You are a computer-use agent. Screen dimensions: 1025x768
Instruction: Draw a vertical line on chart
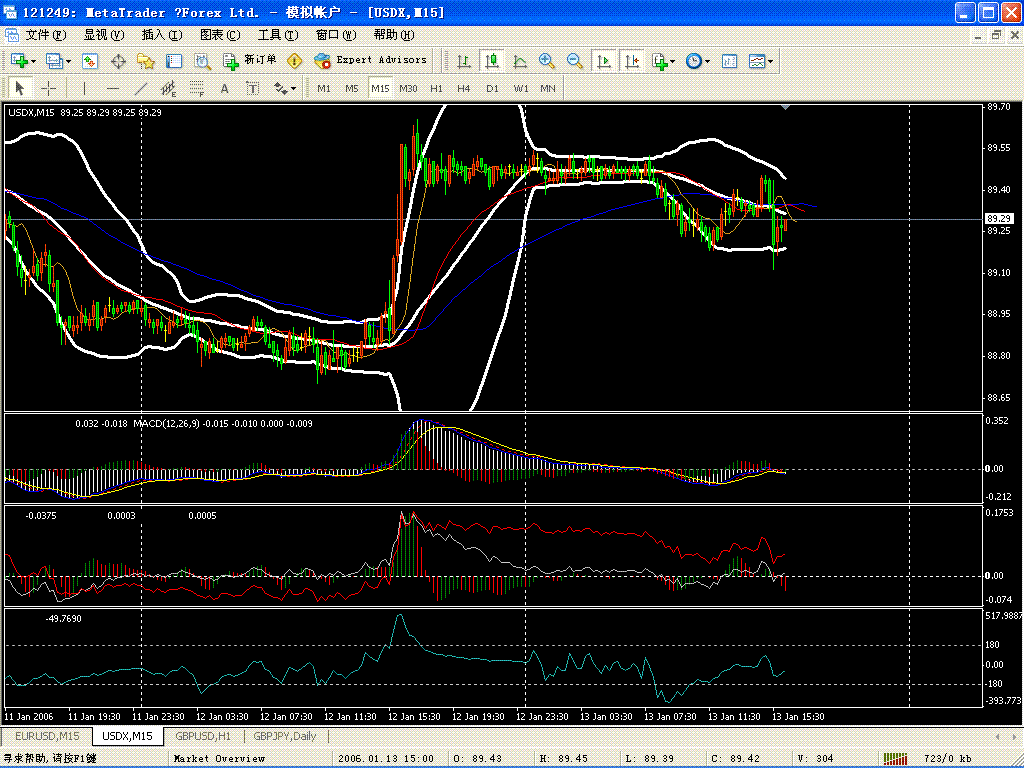click(84, 88)
